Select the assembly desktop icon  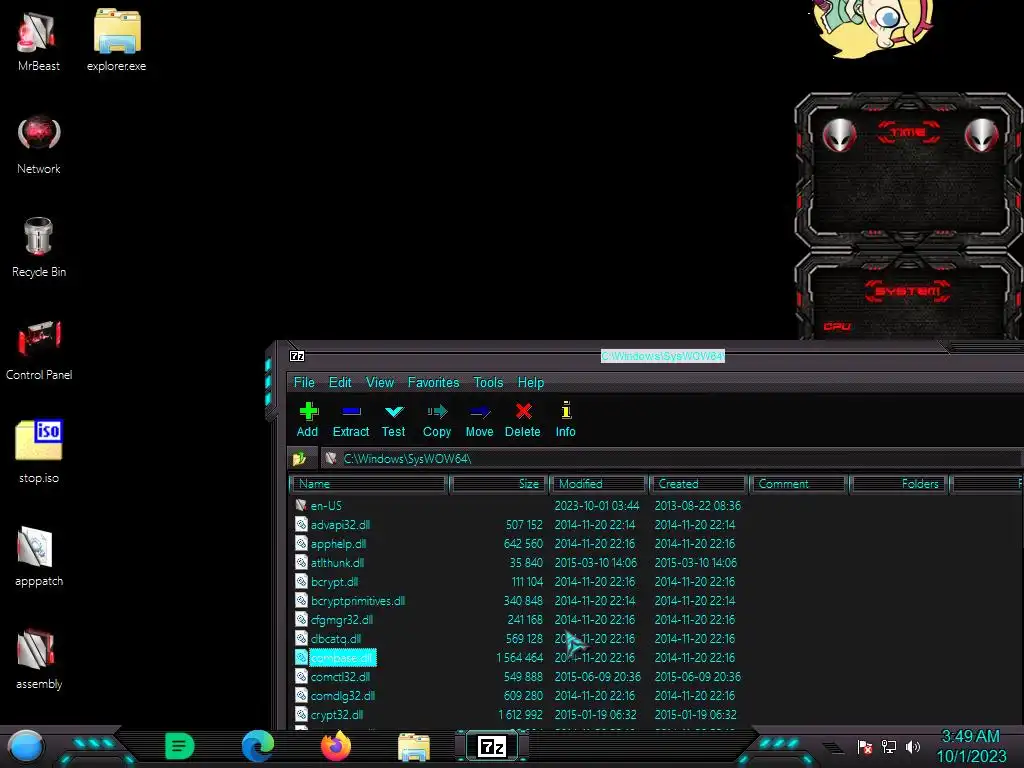[x=39, y=660]
